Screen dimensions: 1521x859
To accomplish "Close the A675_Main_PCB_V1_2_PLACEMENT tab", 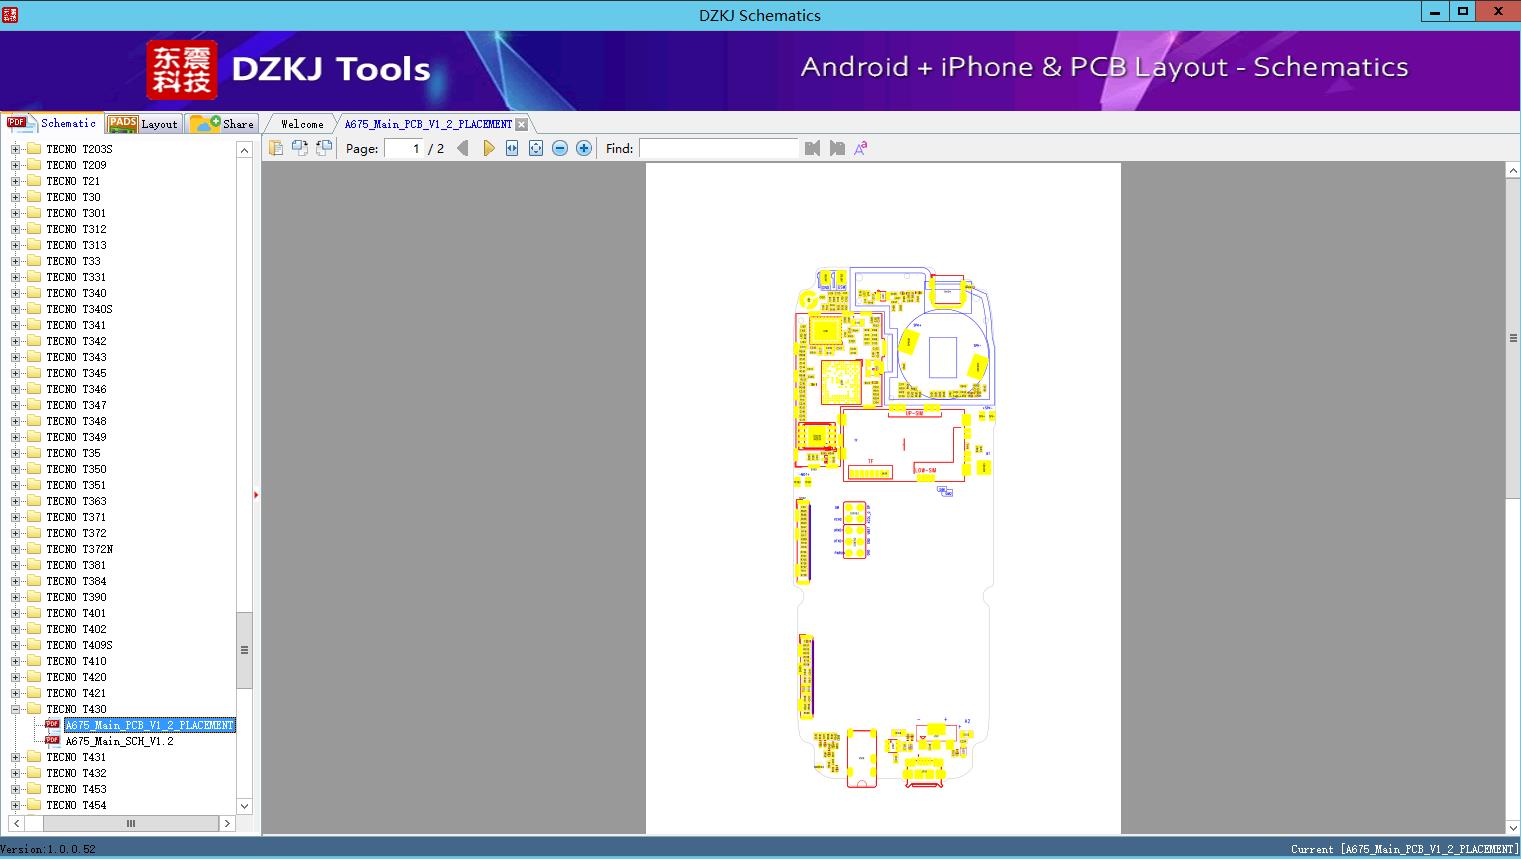I will coord(521,125).
